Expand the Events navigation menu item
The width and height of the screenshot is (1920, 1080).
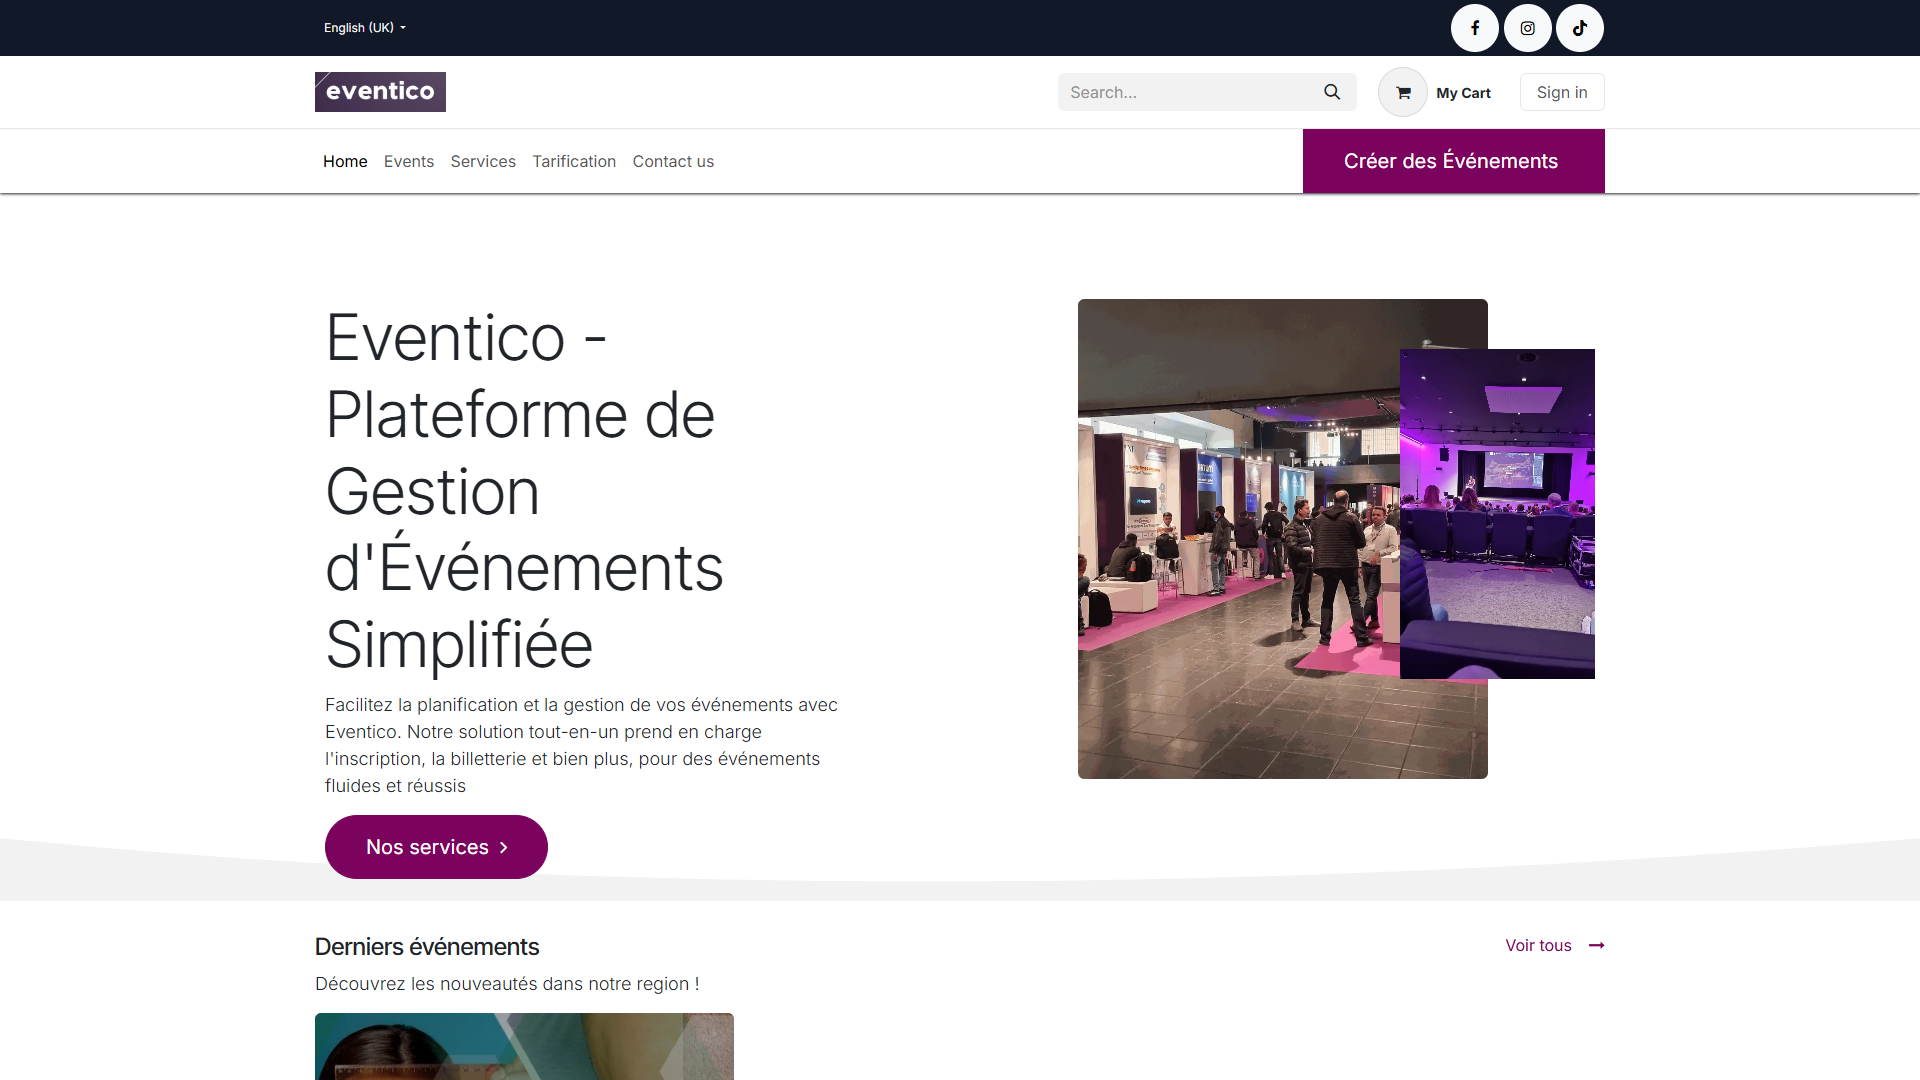tap(409, 161)
